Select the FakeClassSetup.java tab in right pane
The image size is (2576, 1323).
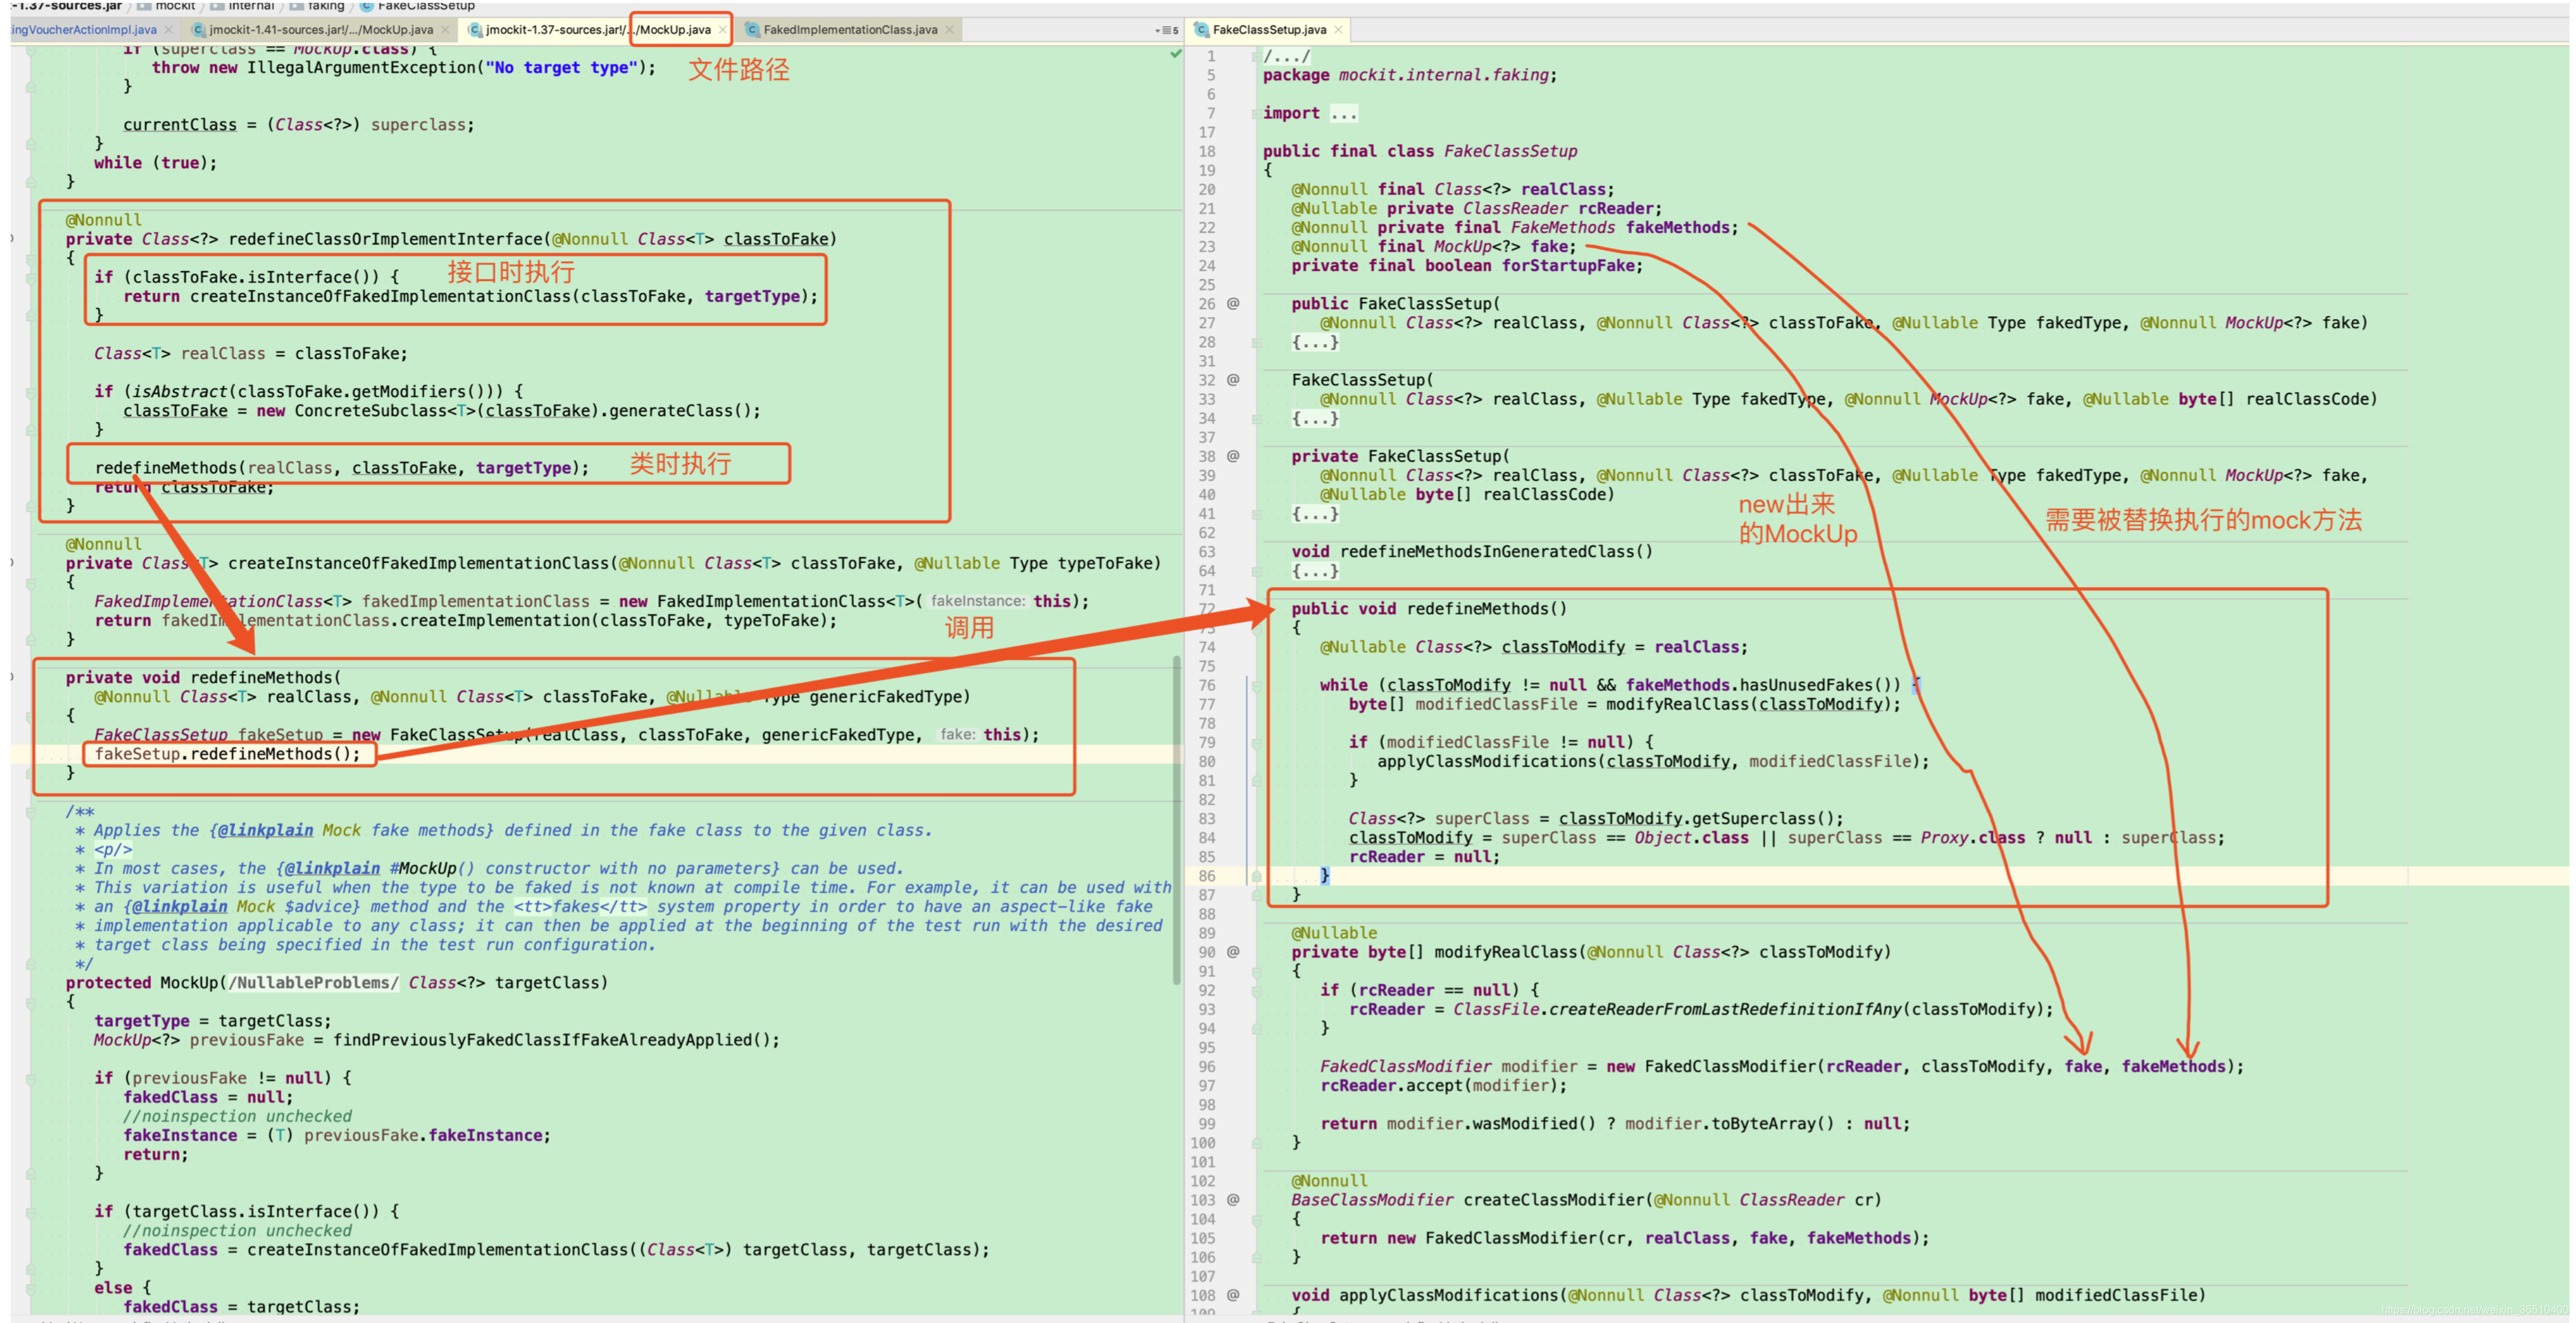click(x=1269, y=30)
